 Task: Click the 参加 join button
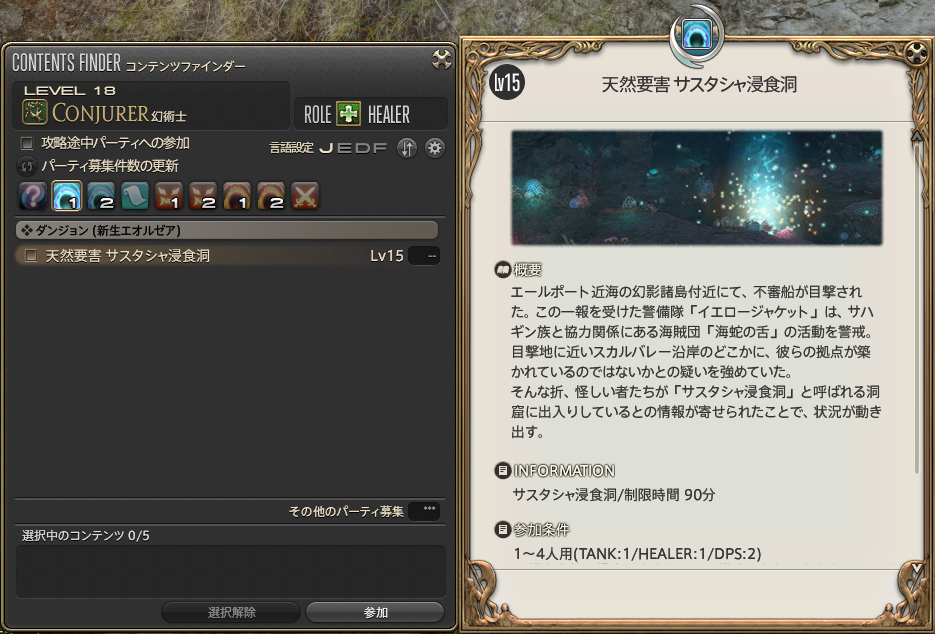[375, 613]
